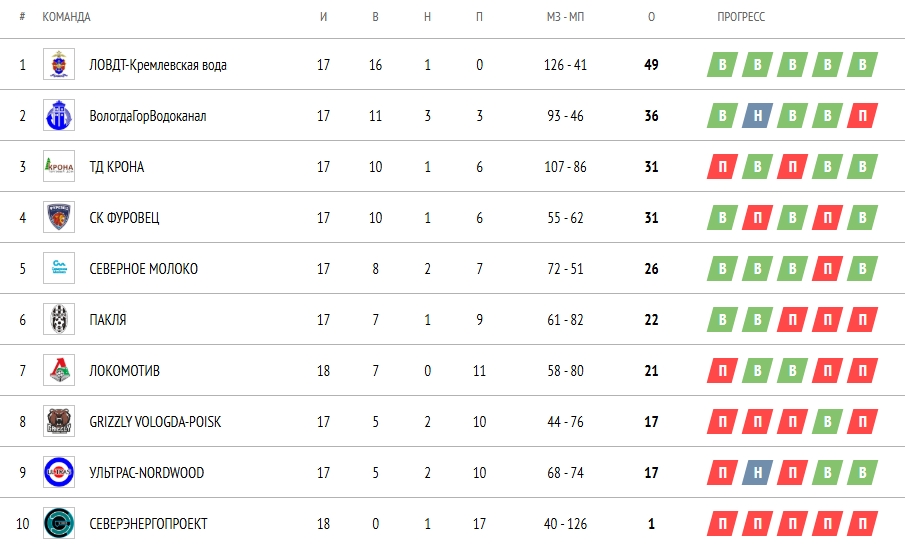Click the ПАКЛЯ team logo
This screenshot has height=544, width=905.
58,320
